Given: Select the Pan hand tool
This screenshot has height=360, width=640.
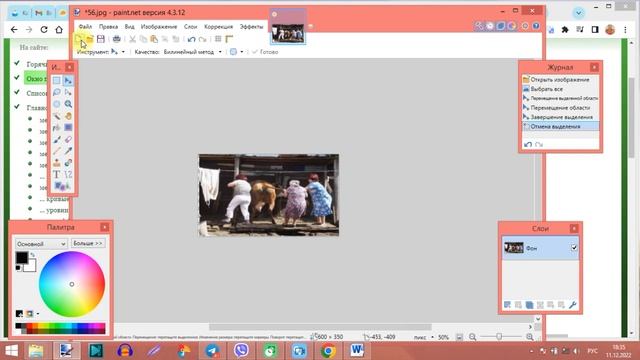Looking at the screenshot, I should [68, 116].
